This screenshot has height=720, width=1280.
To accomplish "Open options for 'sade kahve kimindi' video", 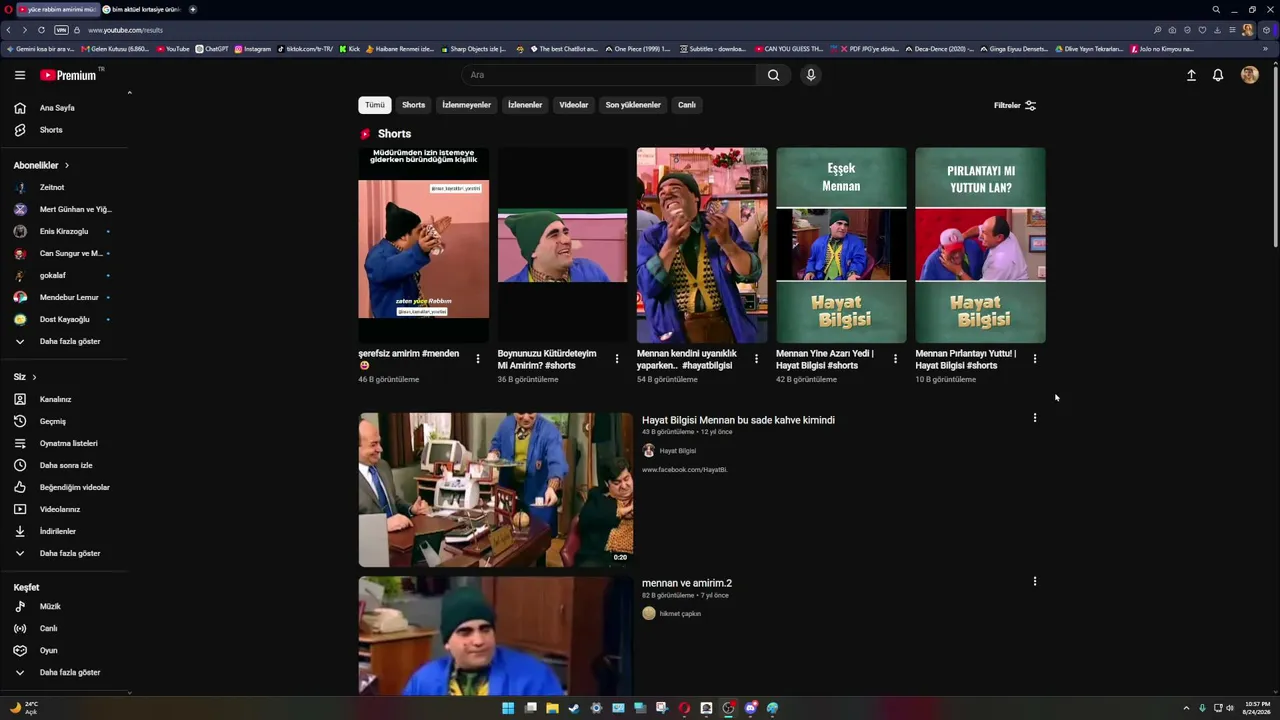I will click(x=1034, y=418).
